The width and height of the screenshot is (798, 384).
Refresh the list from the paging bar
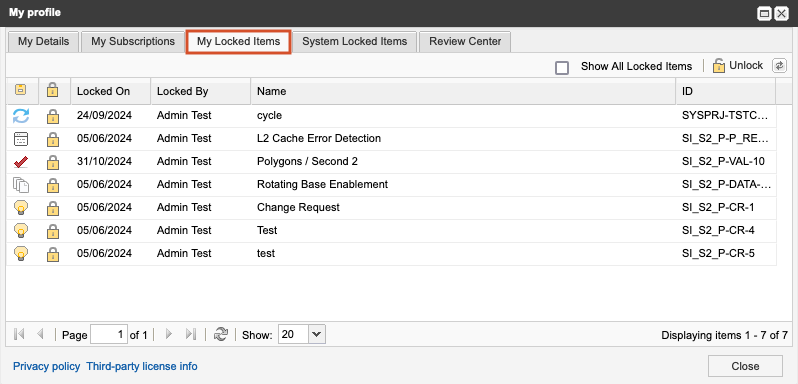(x=220, y=334)
